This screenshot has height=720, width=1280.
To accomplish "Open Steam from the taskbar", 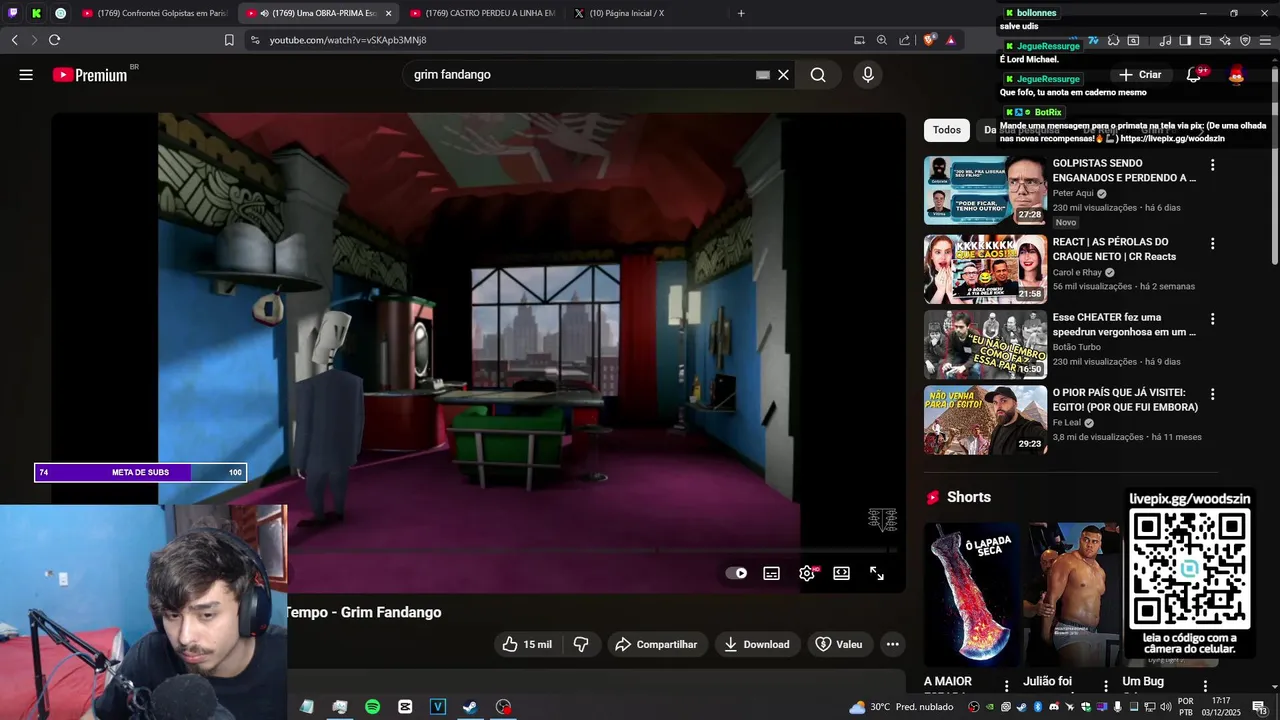I will pos(470,707).
